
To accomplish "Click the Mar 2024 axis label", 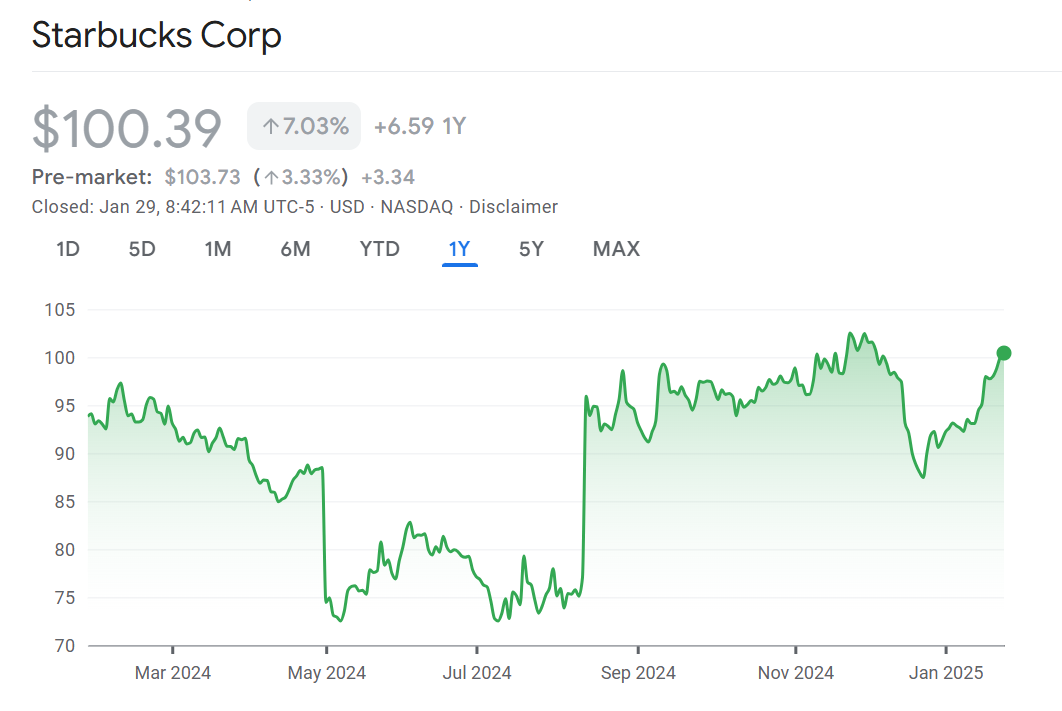I will [173, 673].
